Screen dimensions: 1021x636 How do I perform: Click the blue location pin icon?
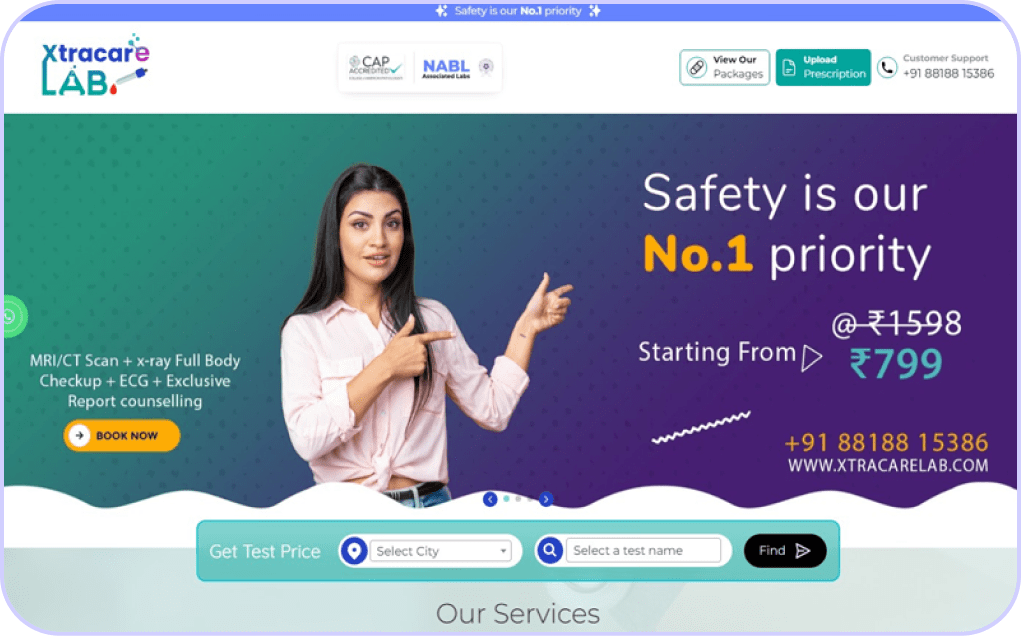point(354,551)
